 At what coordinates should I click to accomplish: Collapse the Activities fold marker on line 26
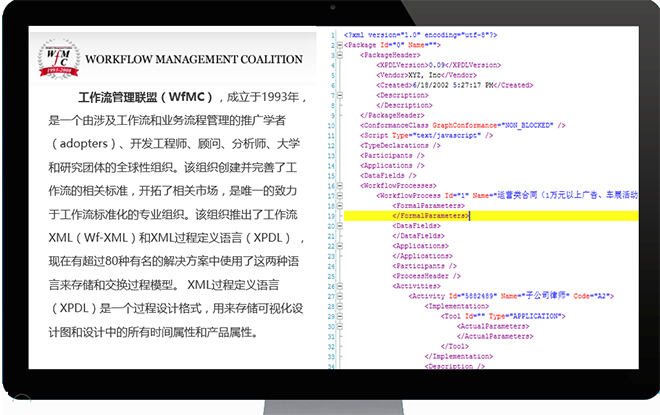coord(340,286)
